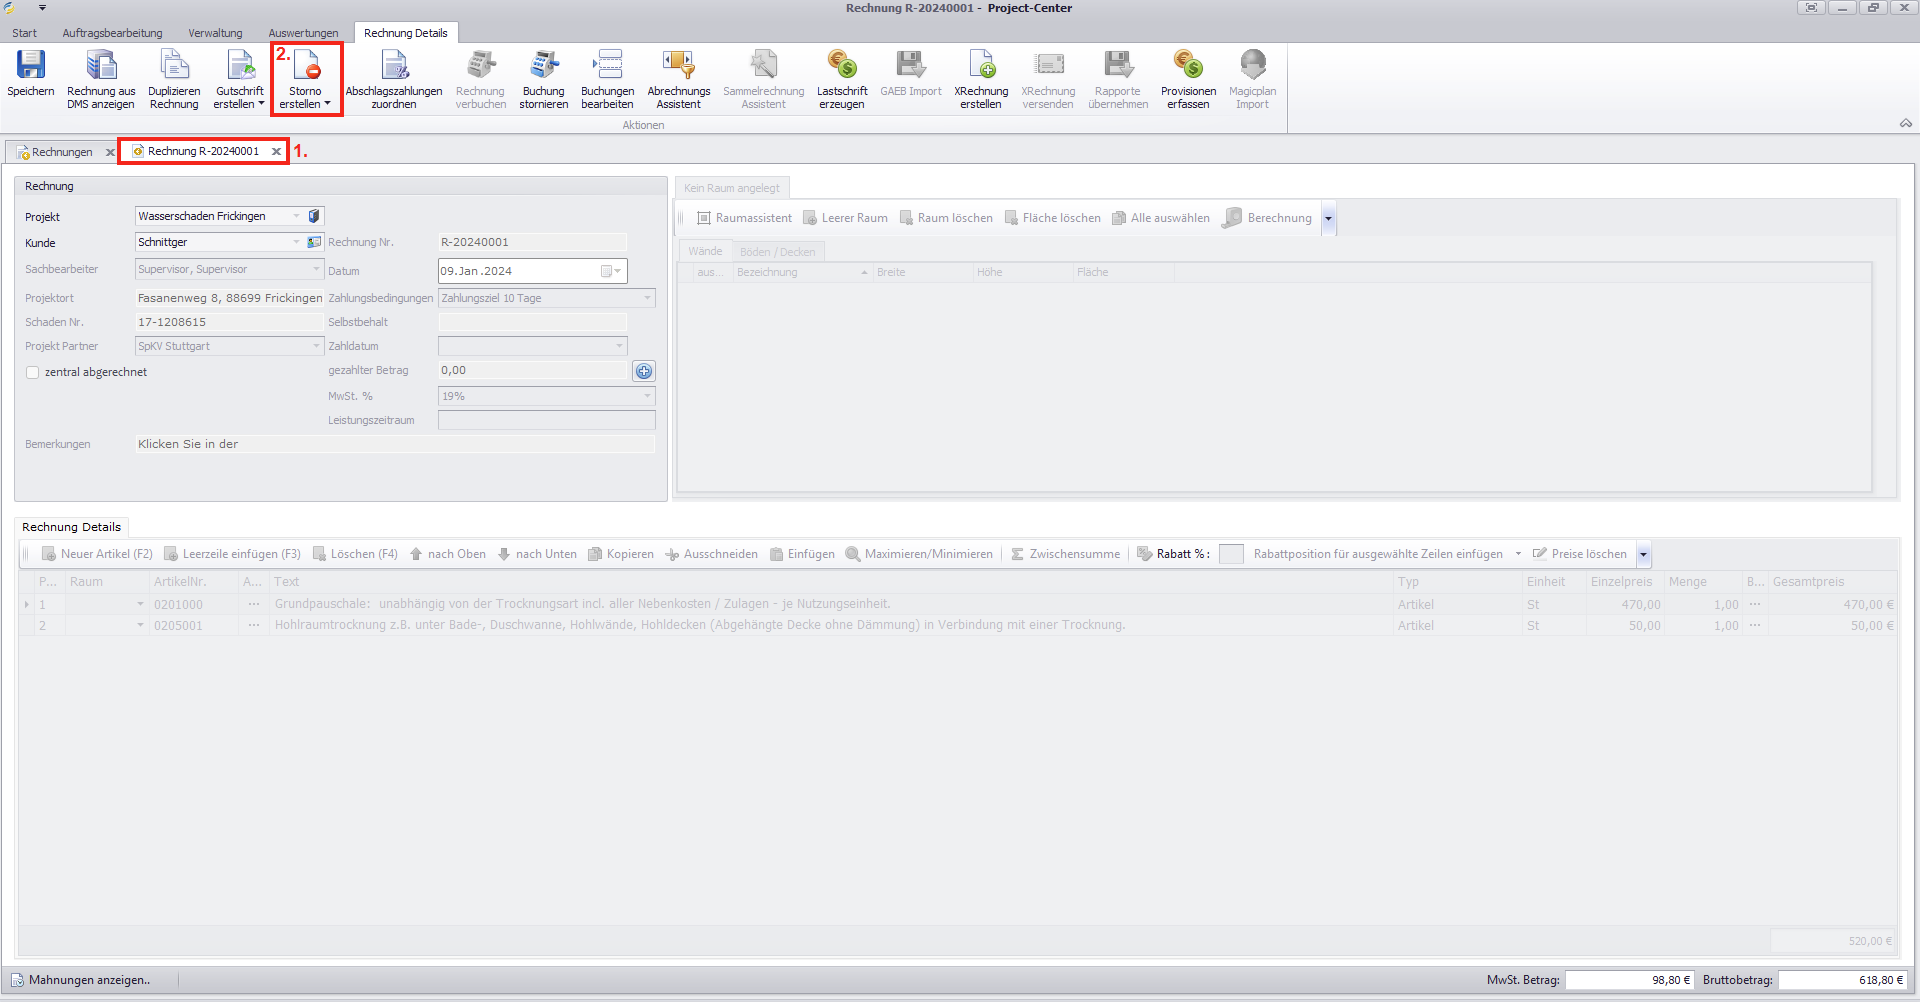Collapse the ribbon with the chevron arrow

point(1905,123)
